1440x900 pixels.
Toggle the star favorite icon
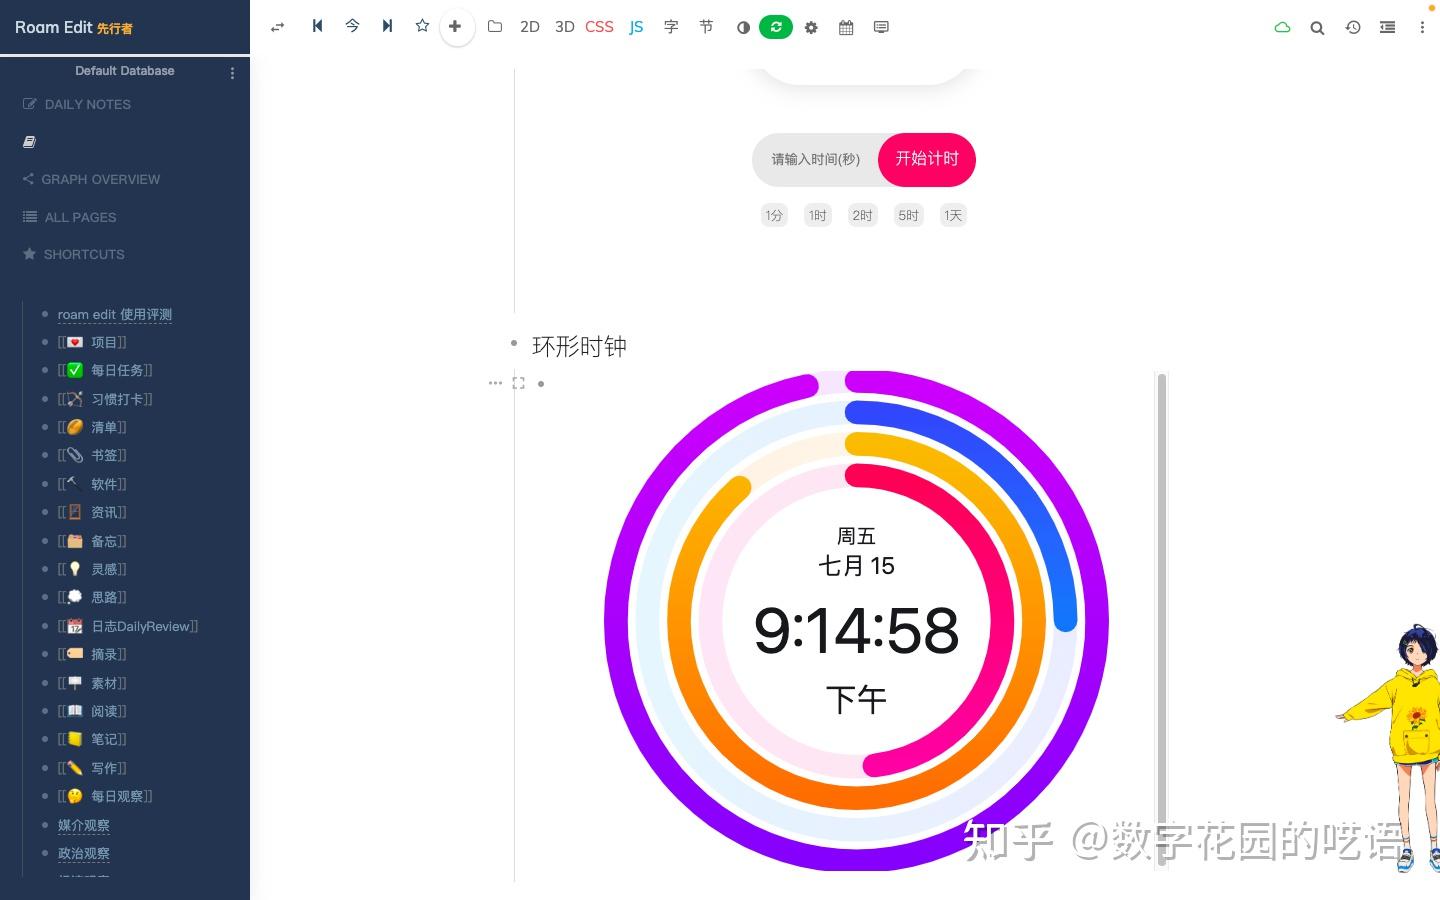pyautogui.click(x=422, y=27)
